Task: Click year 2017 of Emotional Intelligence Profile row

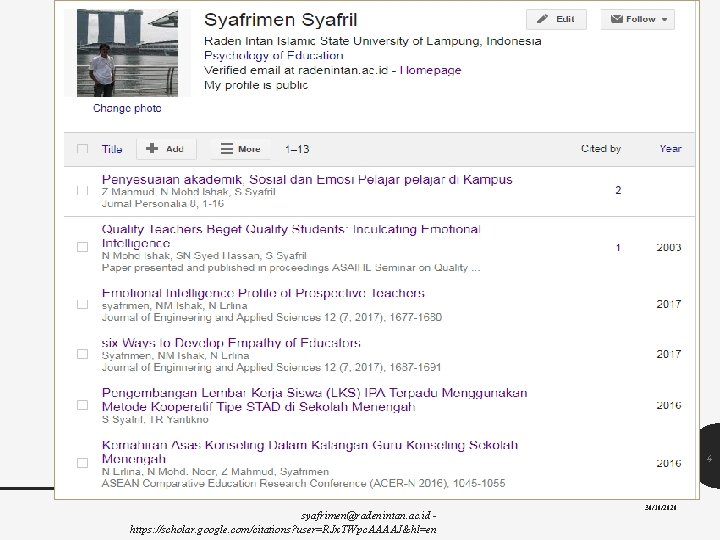Action: [669, 304]
